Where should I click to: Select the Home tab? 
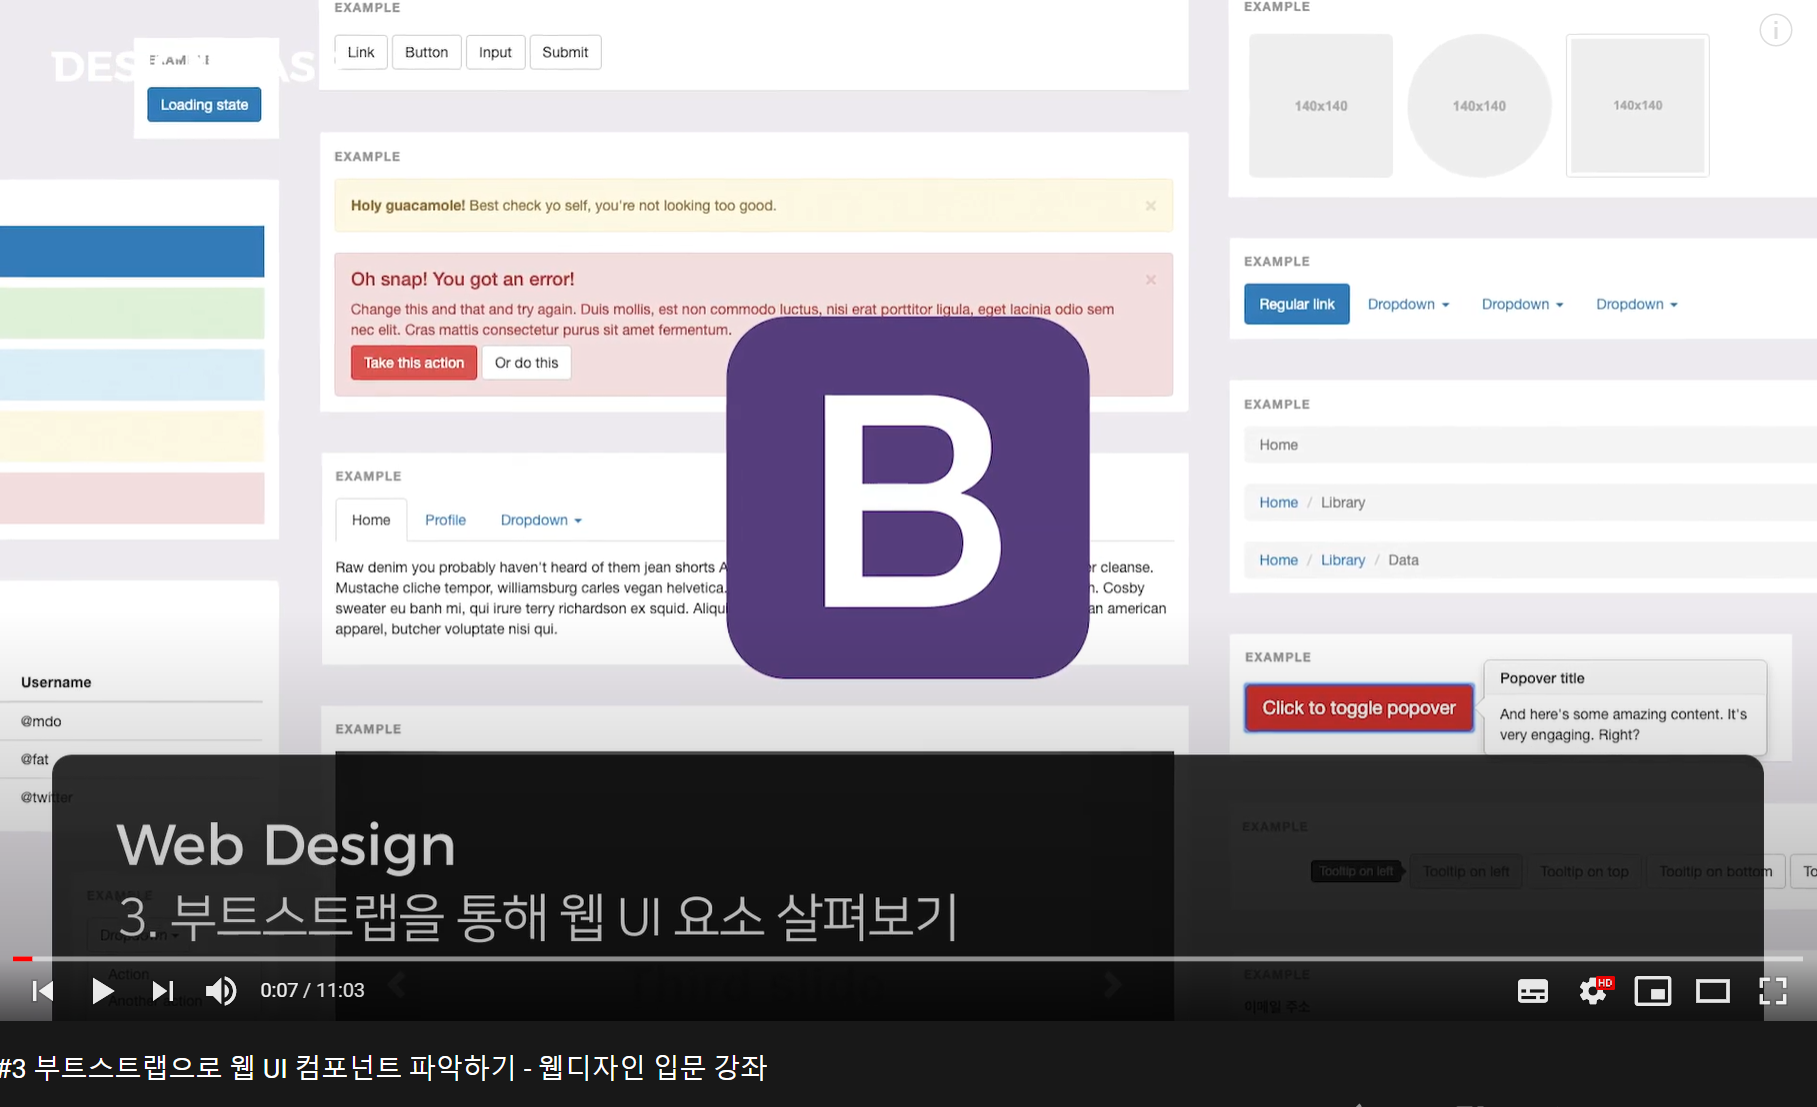[x=371, y=520]
